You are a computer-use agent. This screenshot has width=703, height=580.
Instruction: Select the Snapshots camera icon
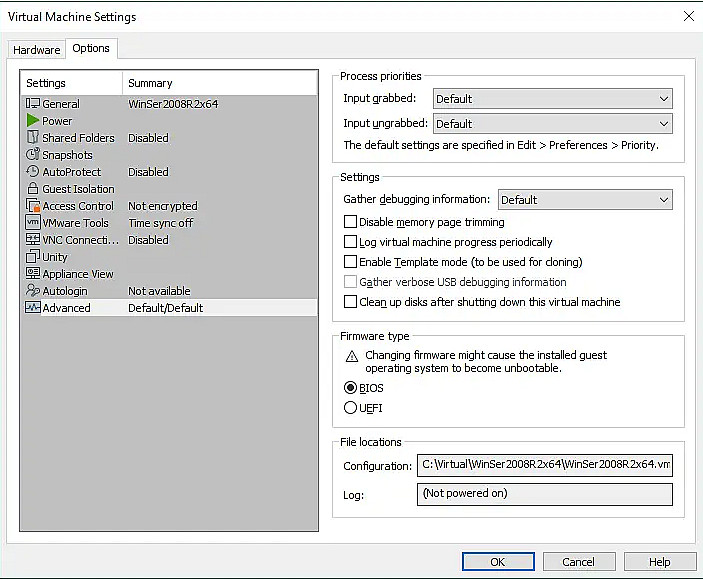pos(33,155)
